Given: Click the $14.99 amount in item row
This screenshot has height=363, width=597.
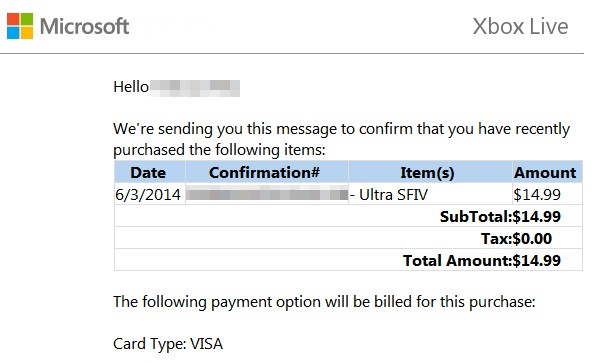Looking at the screenshot, I should click(x=537, y=195).
